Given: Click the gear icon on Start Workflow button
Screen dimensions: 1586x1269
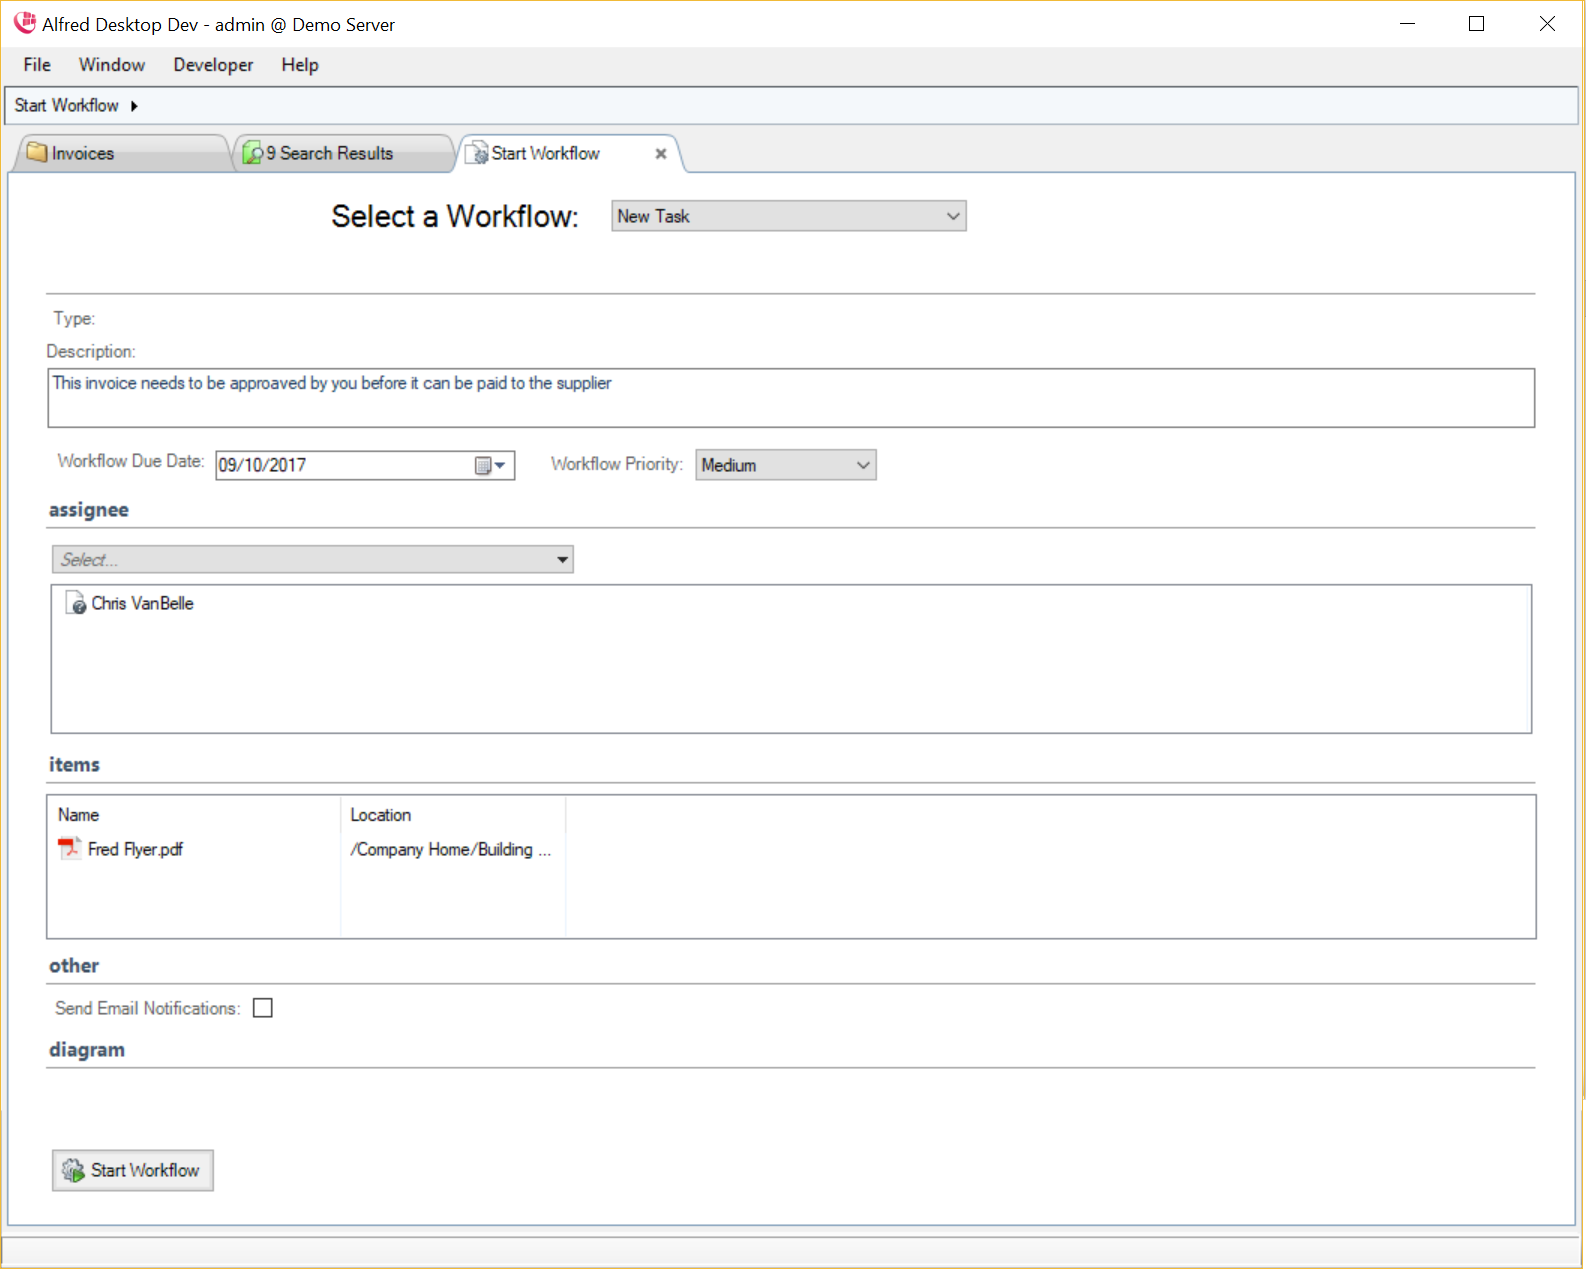Looking at the screenshot, I should click(73, 1170).
